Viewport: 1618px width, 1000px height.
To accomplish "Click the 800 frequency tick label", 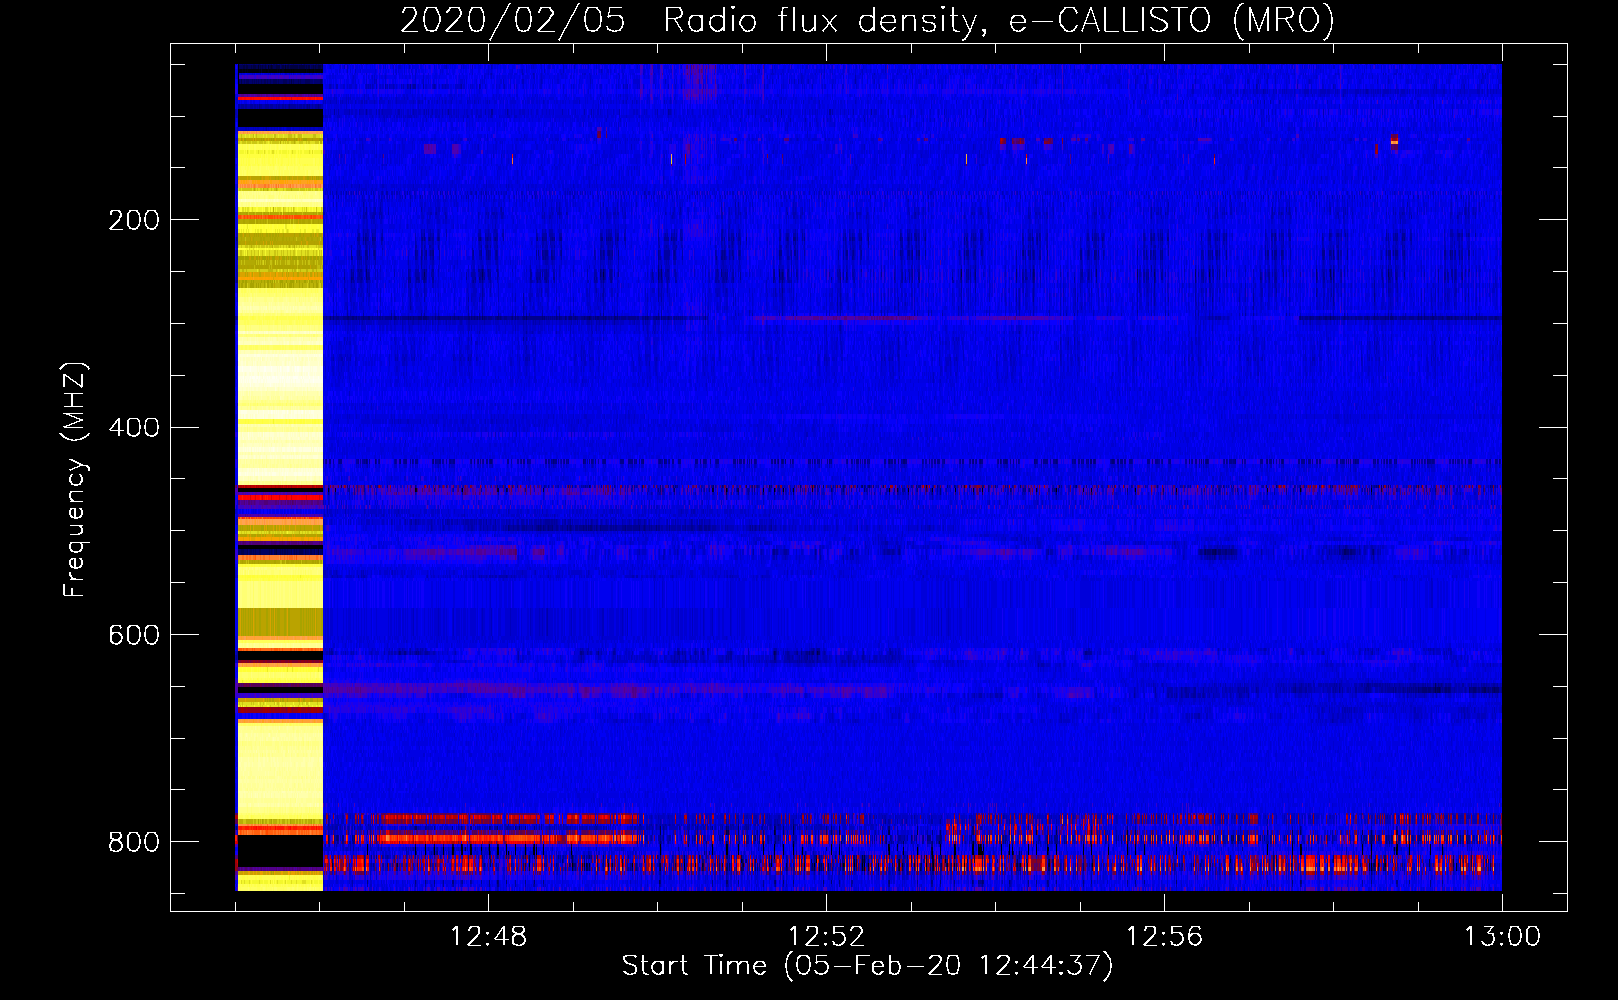I will [x=133, y=842].
